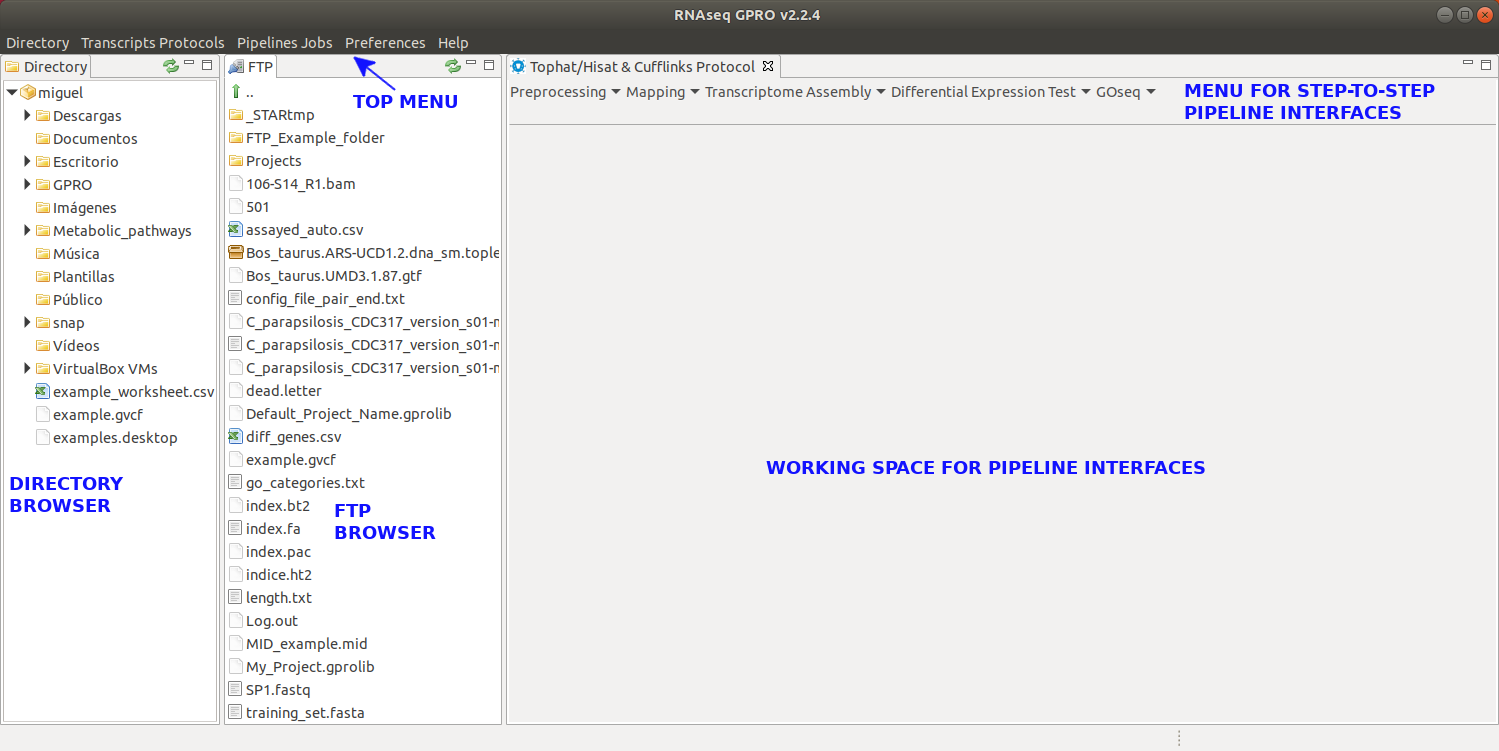
Task: Click the FTP panel refresh icon
Action: [x=453, y=66]
